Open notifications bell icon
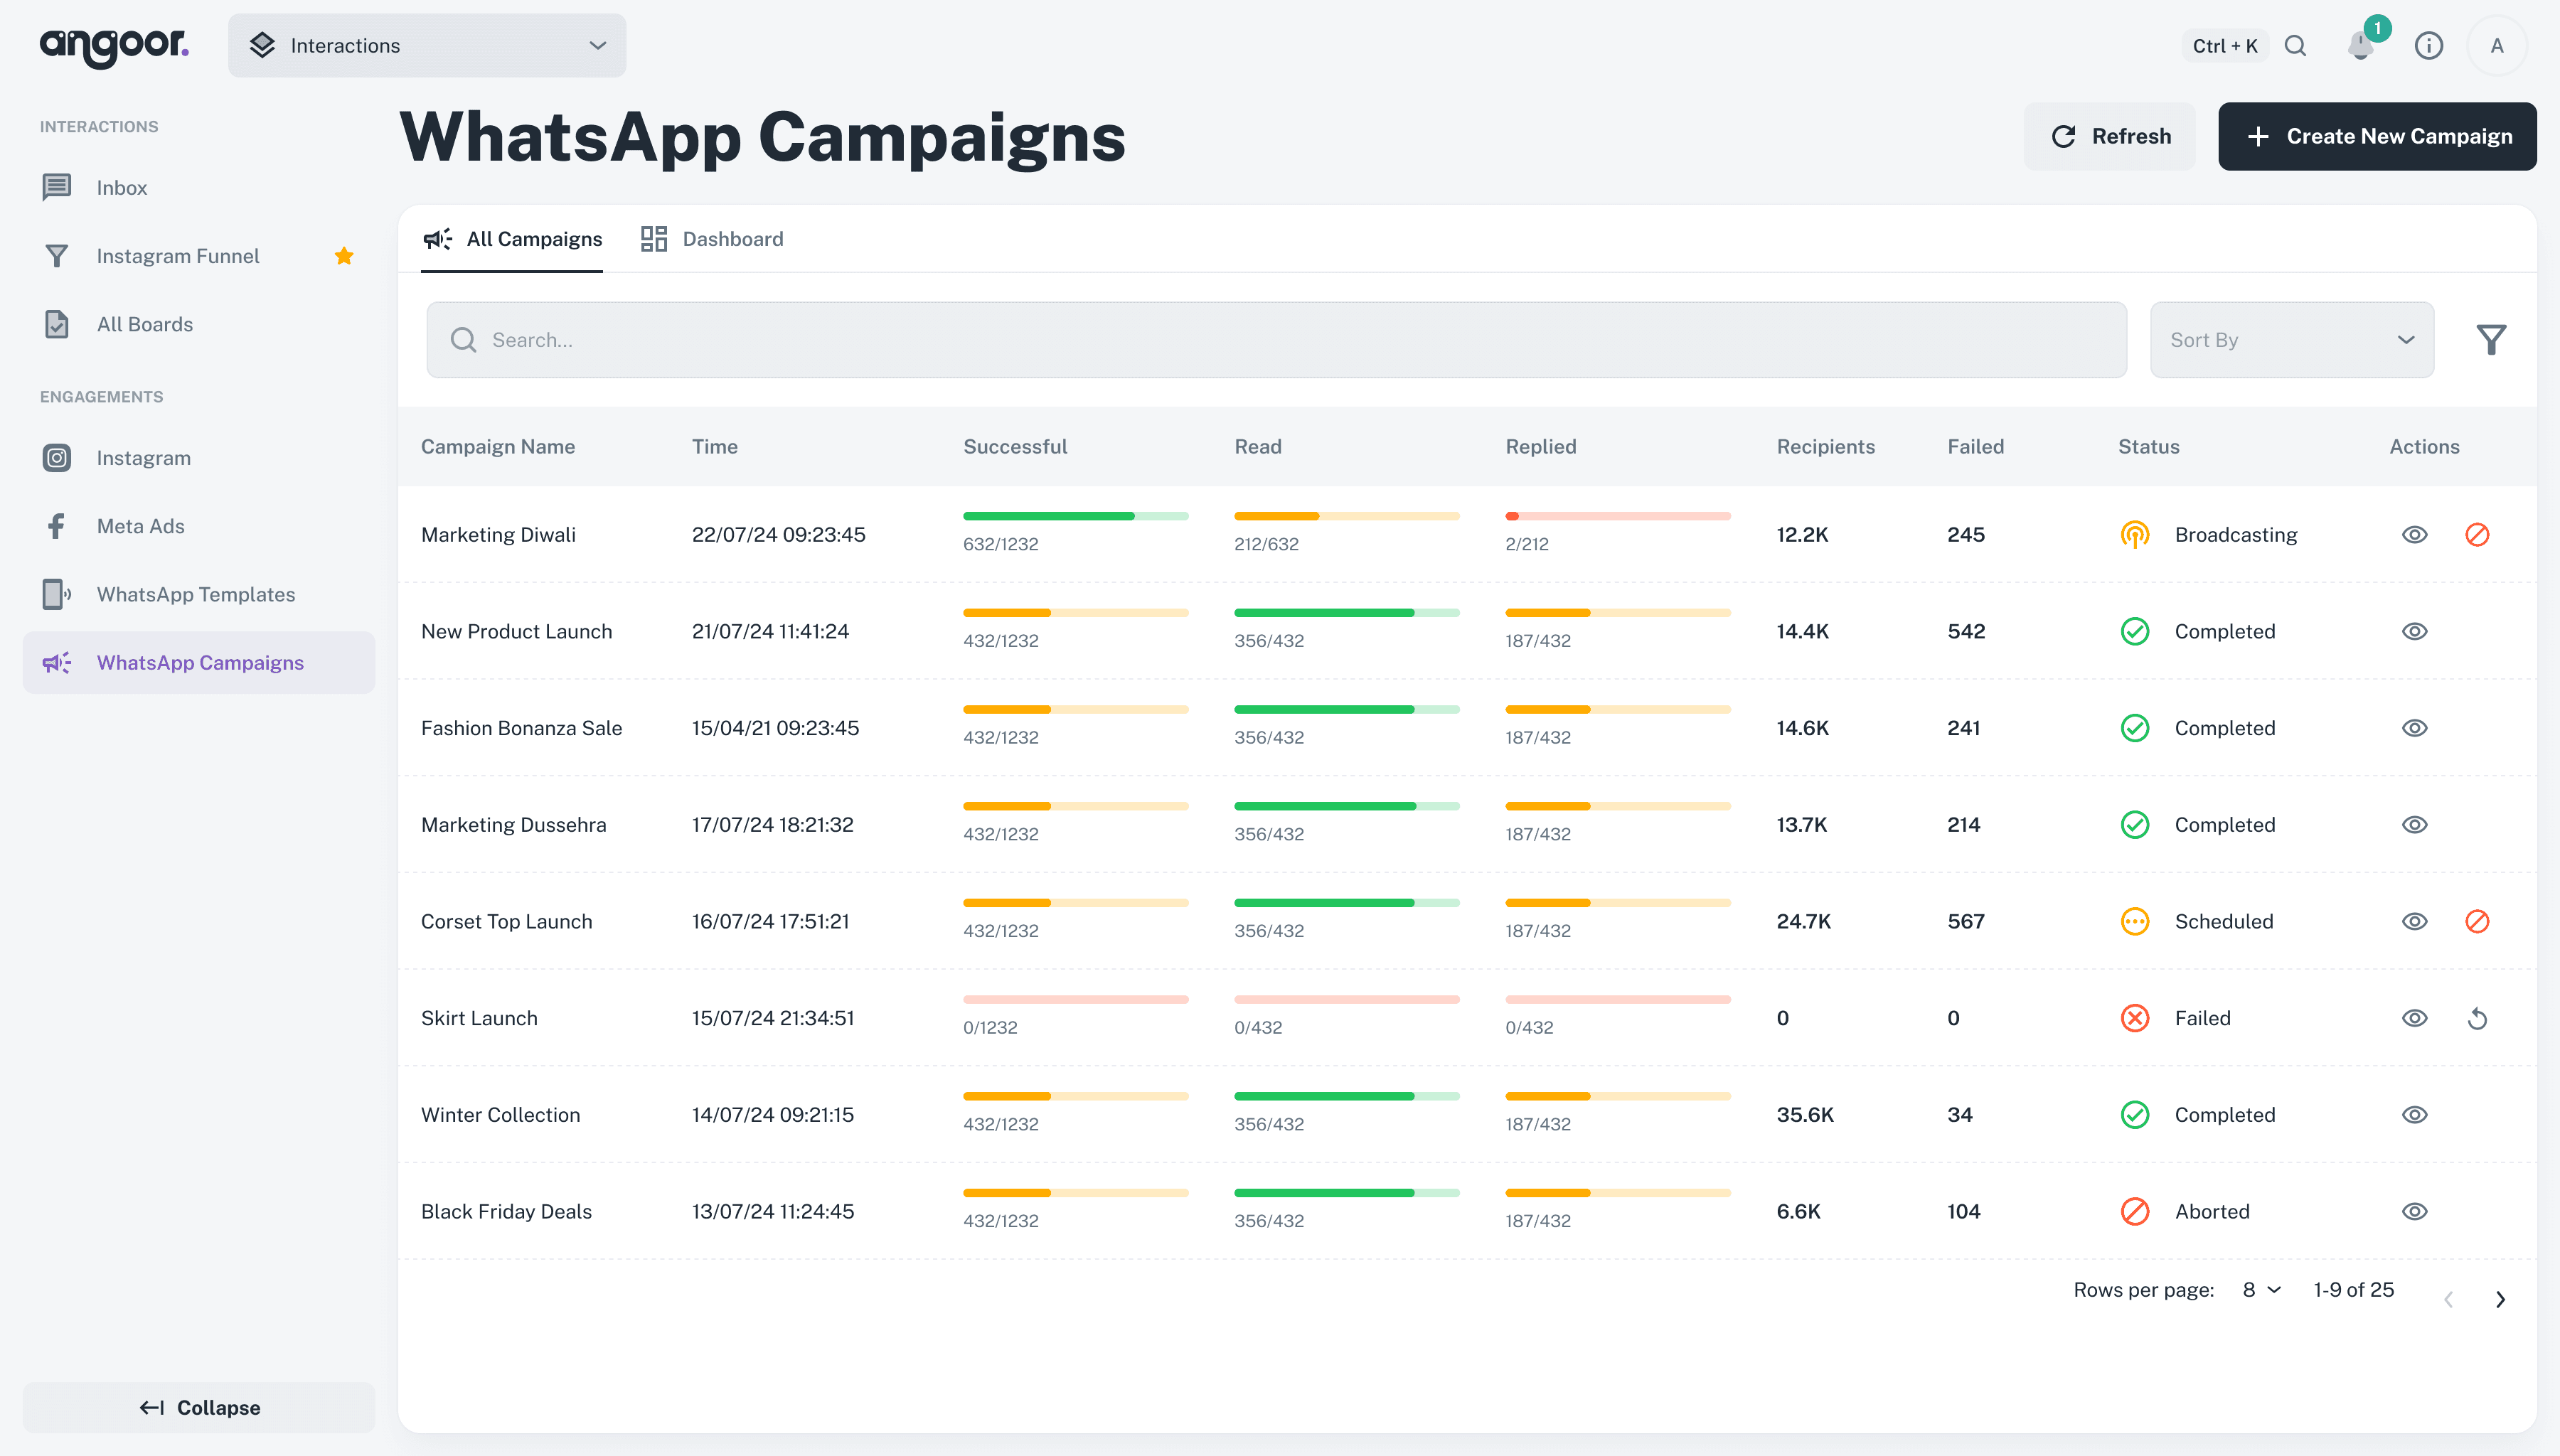The height and width of the screenshot is (1456, 2560). coord(2361,46)
